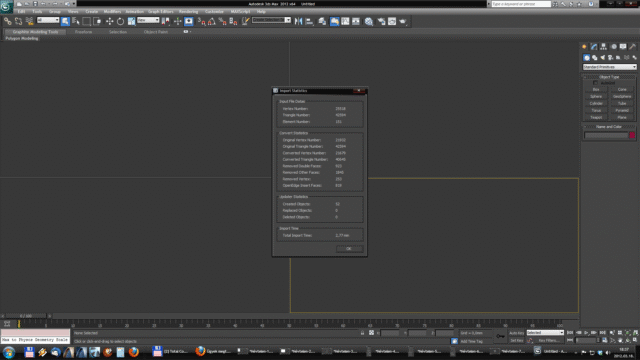Switch to the Object Paint ribbon tab
This screenshot has width=640, height=360.
pyautogui.click(x=156, y=32)
